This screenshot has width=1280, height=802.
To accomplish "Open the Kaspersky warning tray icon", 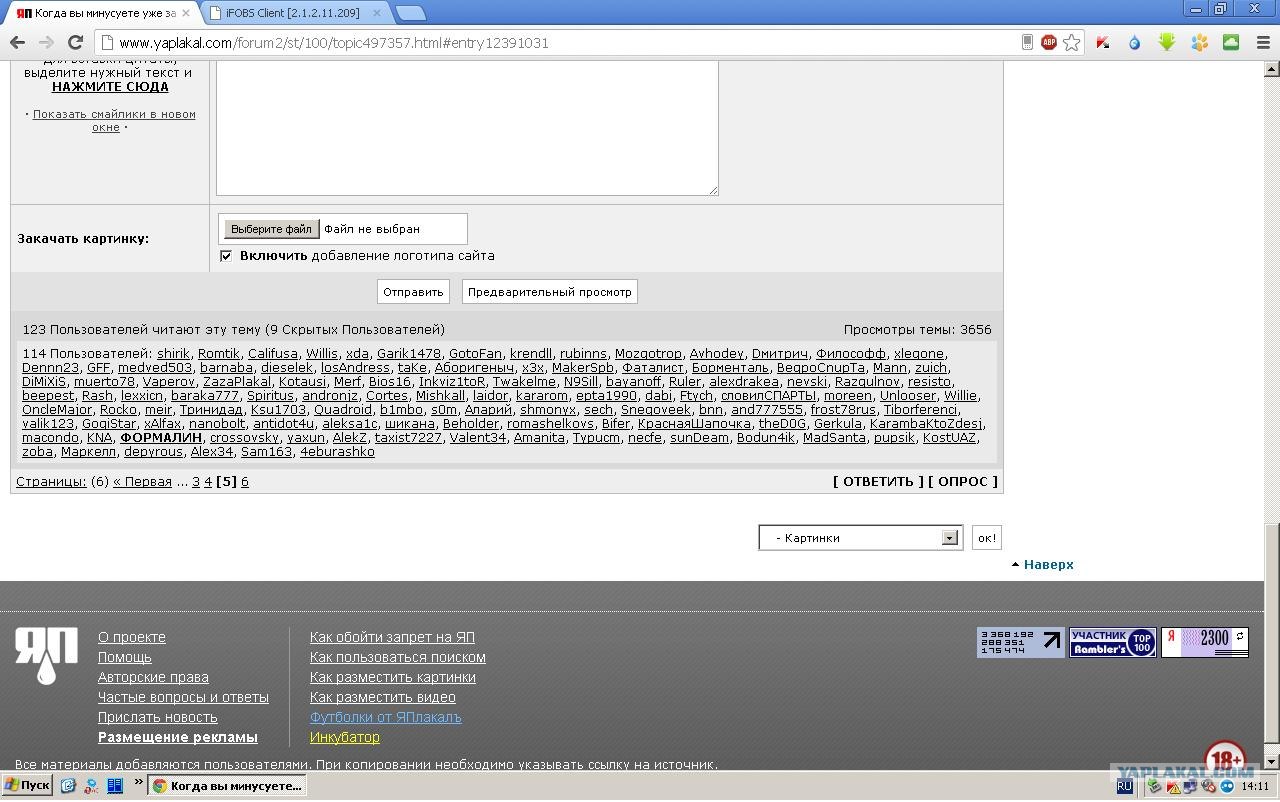I will point(1174,787).
